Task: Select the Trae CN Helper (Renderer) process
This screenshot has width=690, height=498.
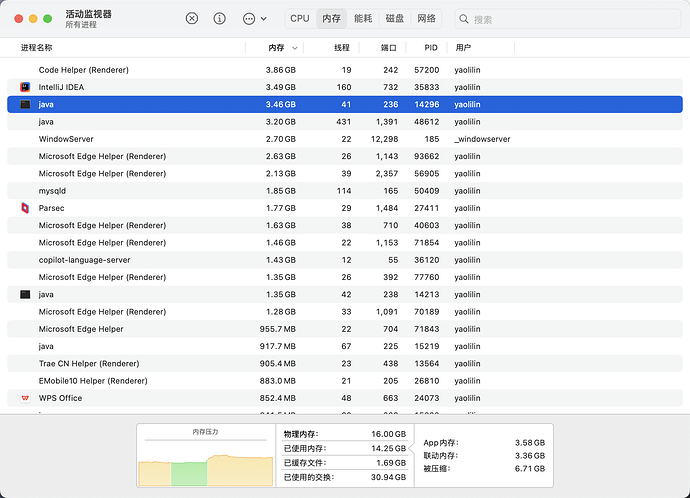Action: 345,363
